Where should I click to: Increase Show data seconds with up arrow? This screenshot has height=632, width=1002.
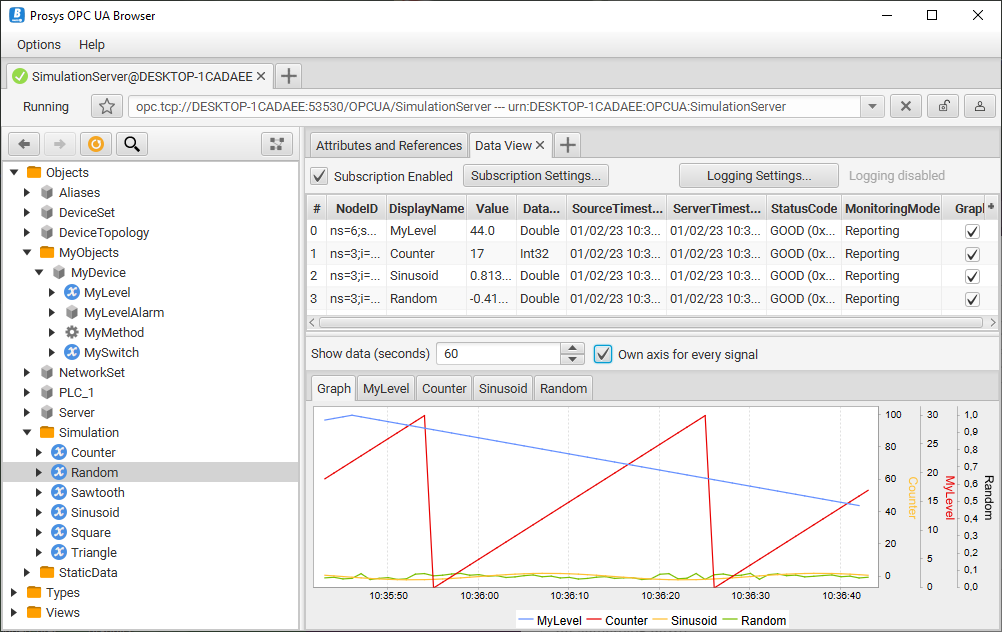pyautogui.click(x=573, y=348)
